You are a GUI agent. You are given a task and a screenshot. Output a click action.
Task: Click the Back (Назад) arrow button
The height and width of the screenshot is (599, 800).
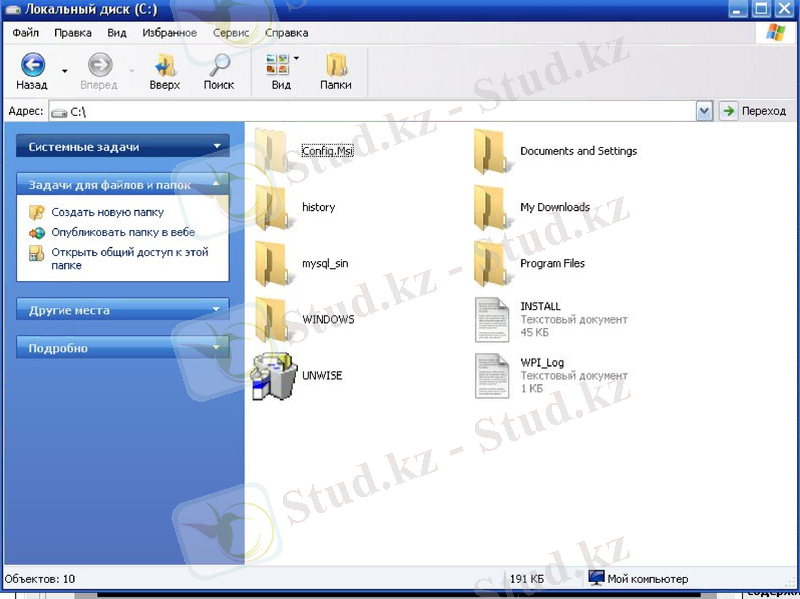point(32,67)
